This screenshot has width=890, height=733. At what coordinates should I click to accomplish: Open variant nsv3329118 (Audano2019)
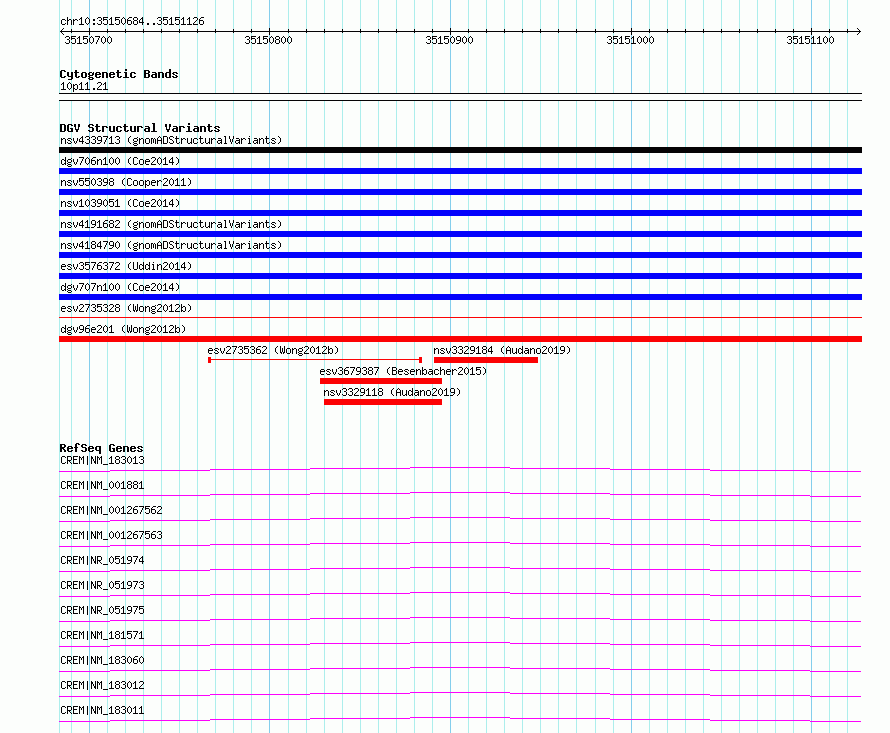392,392
